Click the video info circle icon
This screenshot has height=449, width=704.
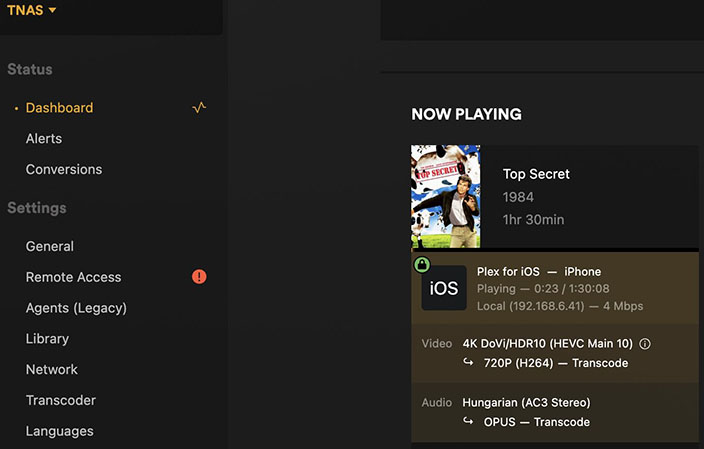click(645, 344)
